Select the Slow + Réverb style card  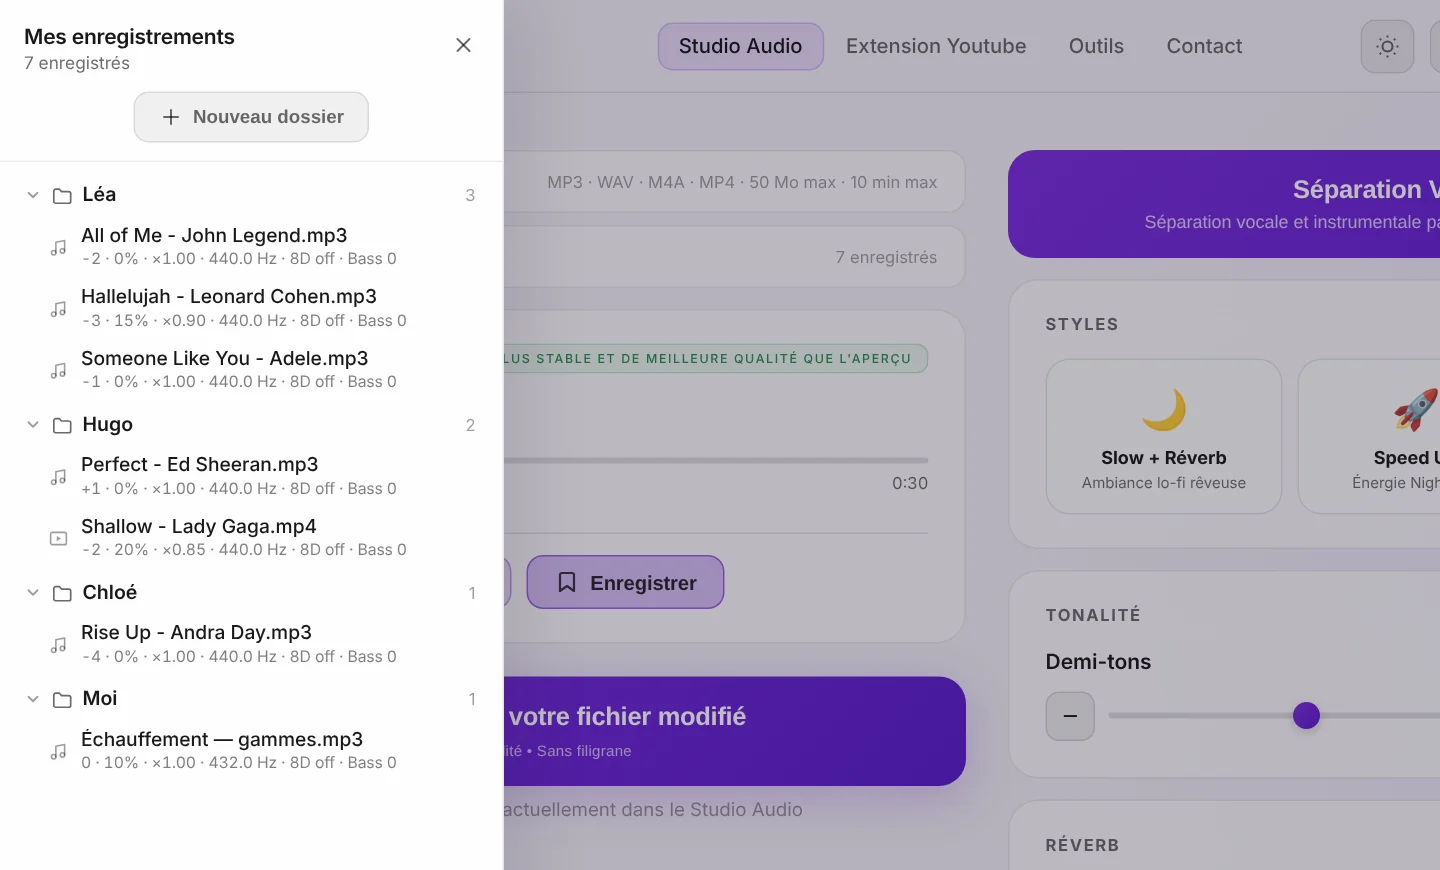pos(1164,436)
